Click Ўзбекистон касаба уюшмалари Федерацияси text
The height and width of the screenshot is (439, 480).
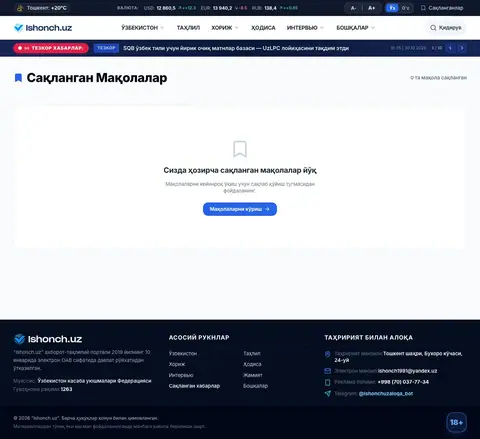click(x=94, y=381)
